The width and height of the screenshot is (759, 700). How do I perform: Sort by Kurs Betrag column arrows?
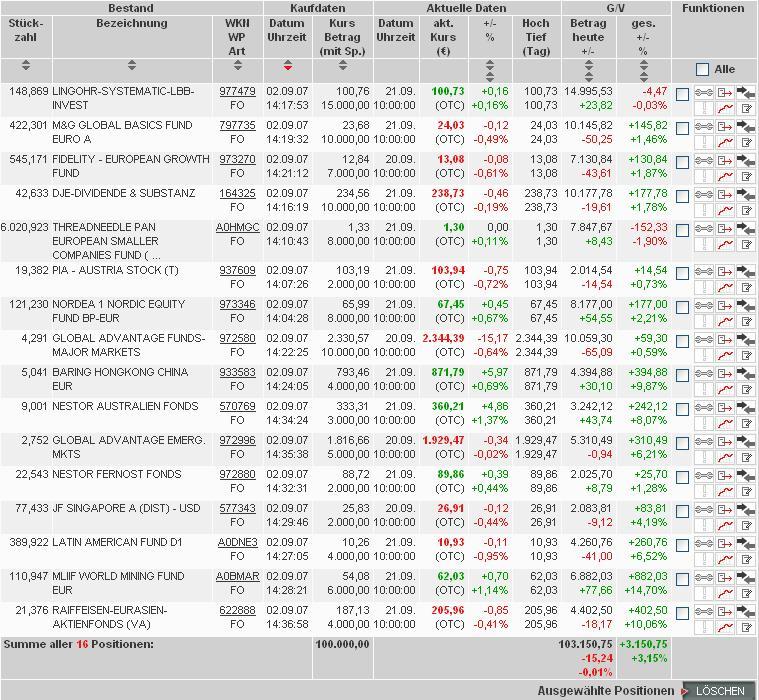coord(343,65)
